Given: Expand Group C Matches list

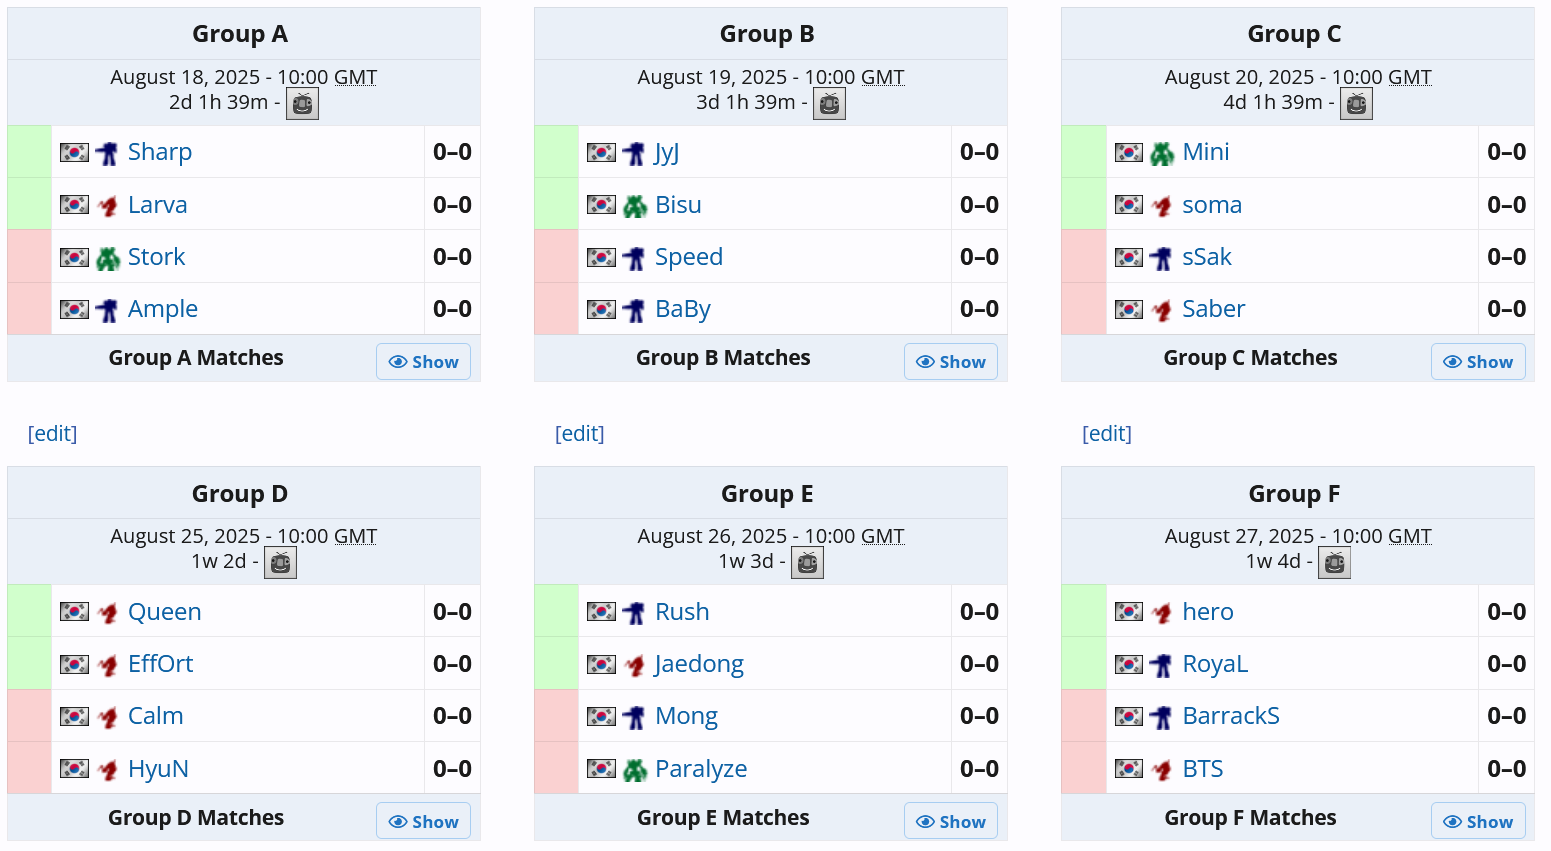Looking at the screenshot, I should 1477,362.
